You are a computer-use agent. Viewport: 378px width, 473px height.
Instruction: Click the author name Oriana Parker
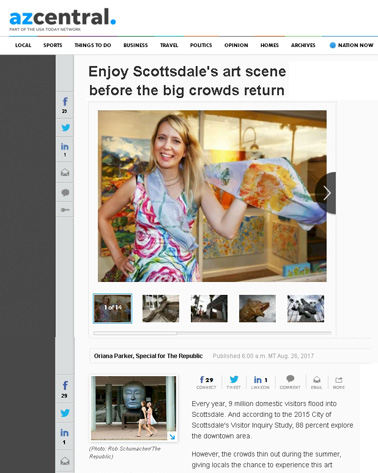click(x=113, y=356)
